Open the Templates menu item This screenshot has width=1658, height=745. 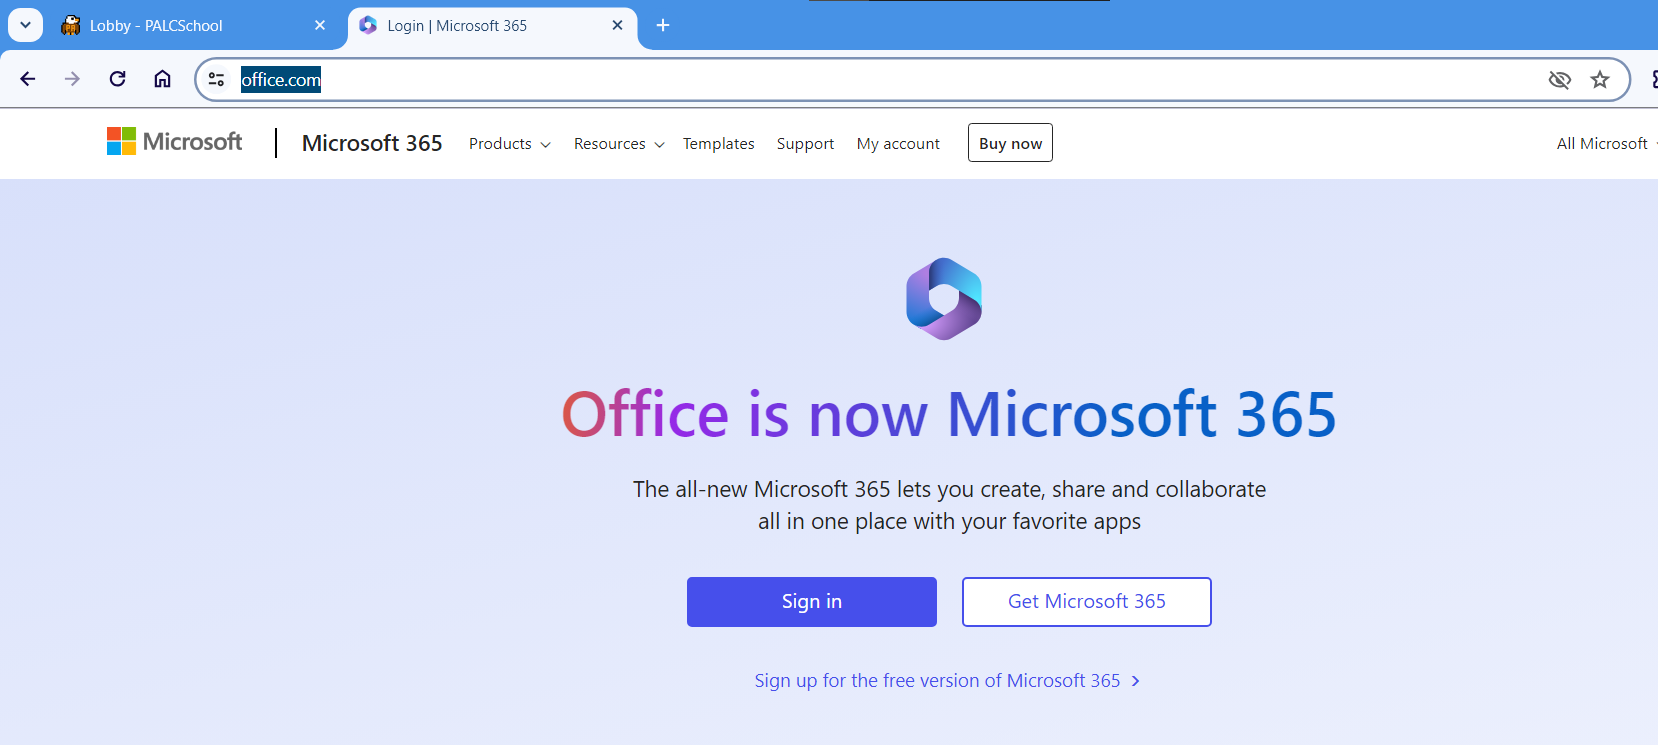[718, 144]
